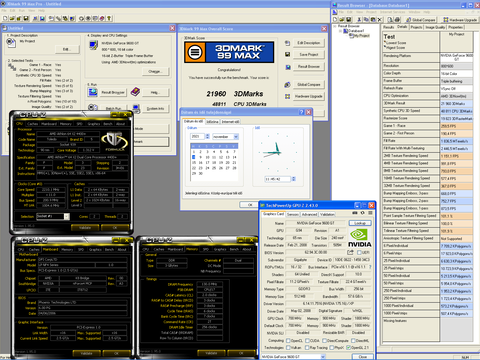Open the Internet Services menu in Result Browser
Screen dimensions: 480x360
(x=392, y=12)
